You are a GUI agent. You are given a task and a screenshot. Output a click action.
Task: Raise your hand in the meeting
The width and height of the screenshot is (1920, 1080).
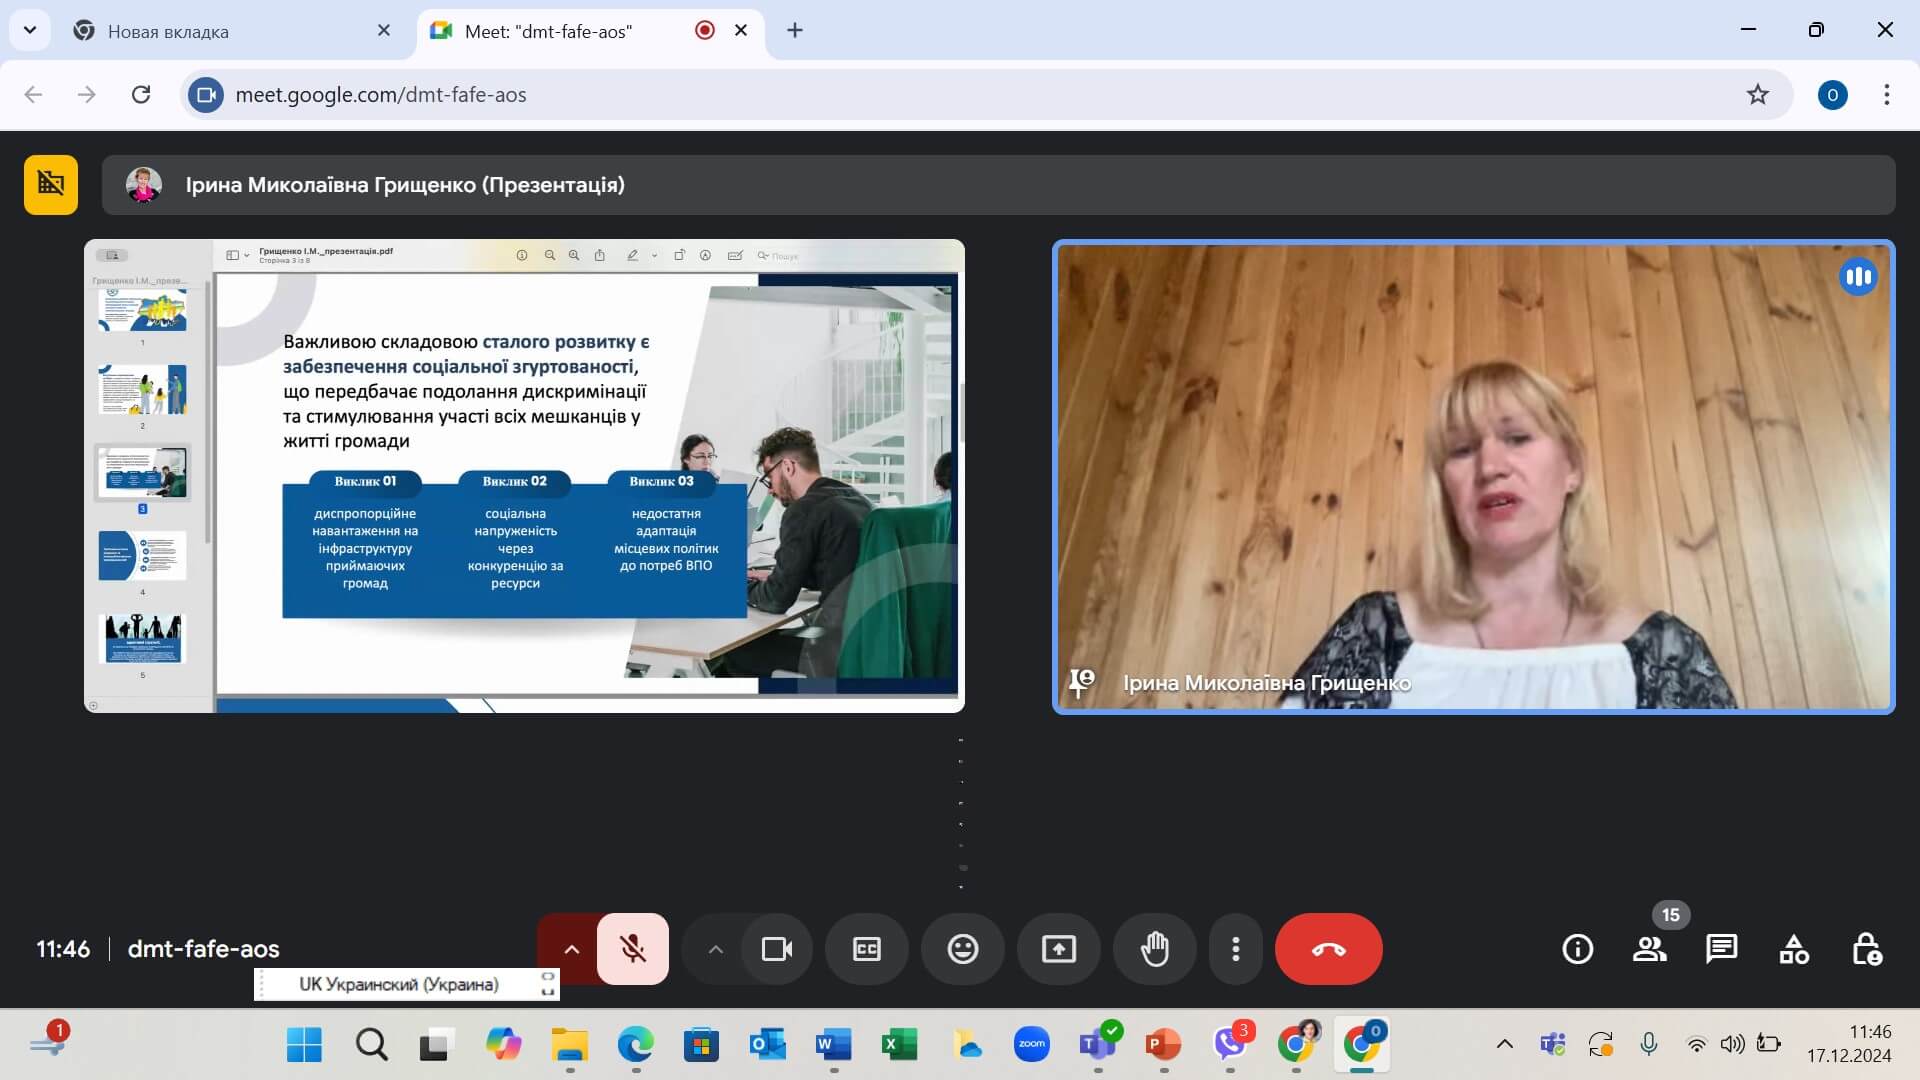[x=1154, y=949]
